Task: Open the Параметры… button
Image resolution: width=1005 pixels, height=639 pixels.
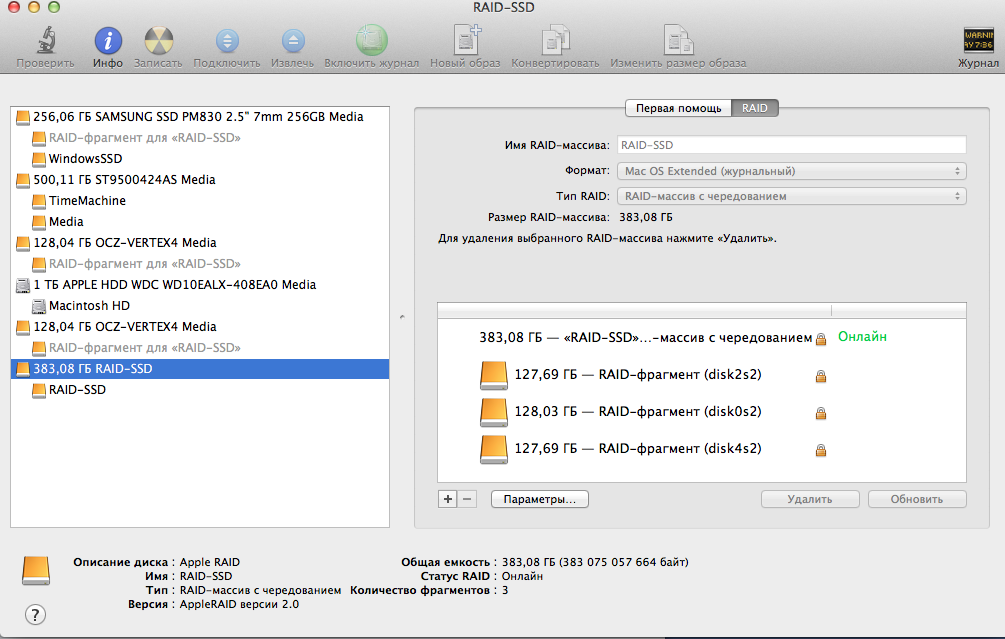Action: pyautogui.click(x=540, y=499)
